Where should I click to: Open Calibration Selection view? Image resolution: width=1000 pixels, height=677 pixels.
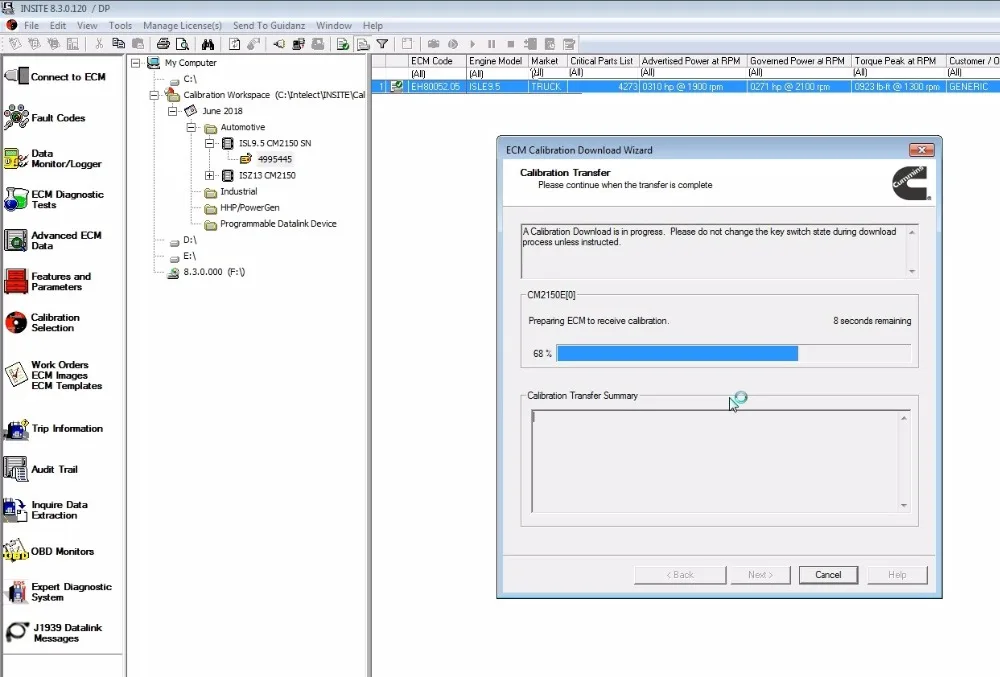click(x=42, y=323)
